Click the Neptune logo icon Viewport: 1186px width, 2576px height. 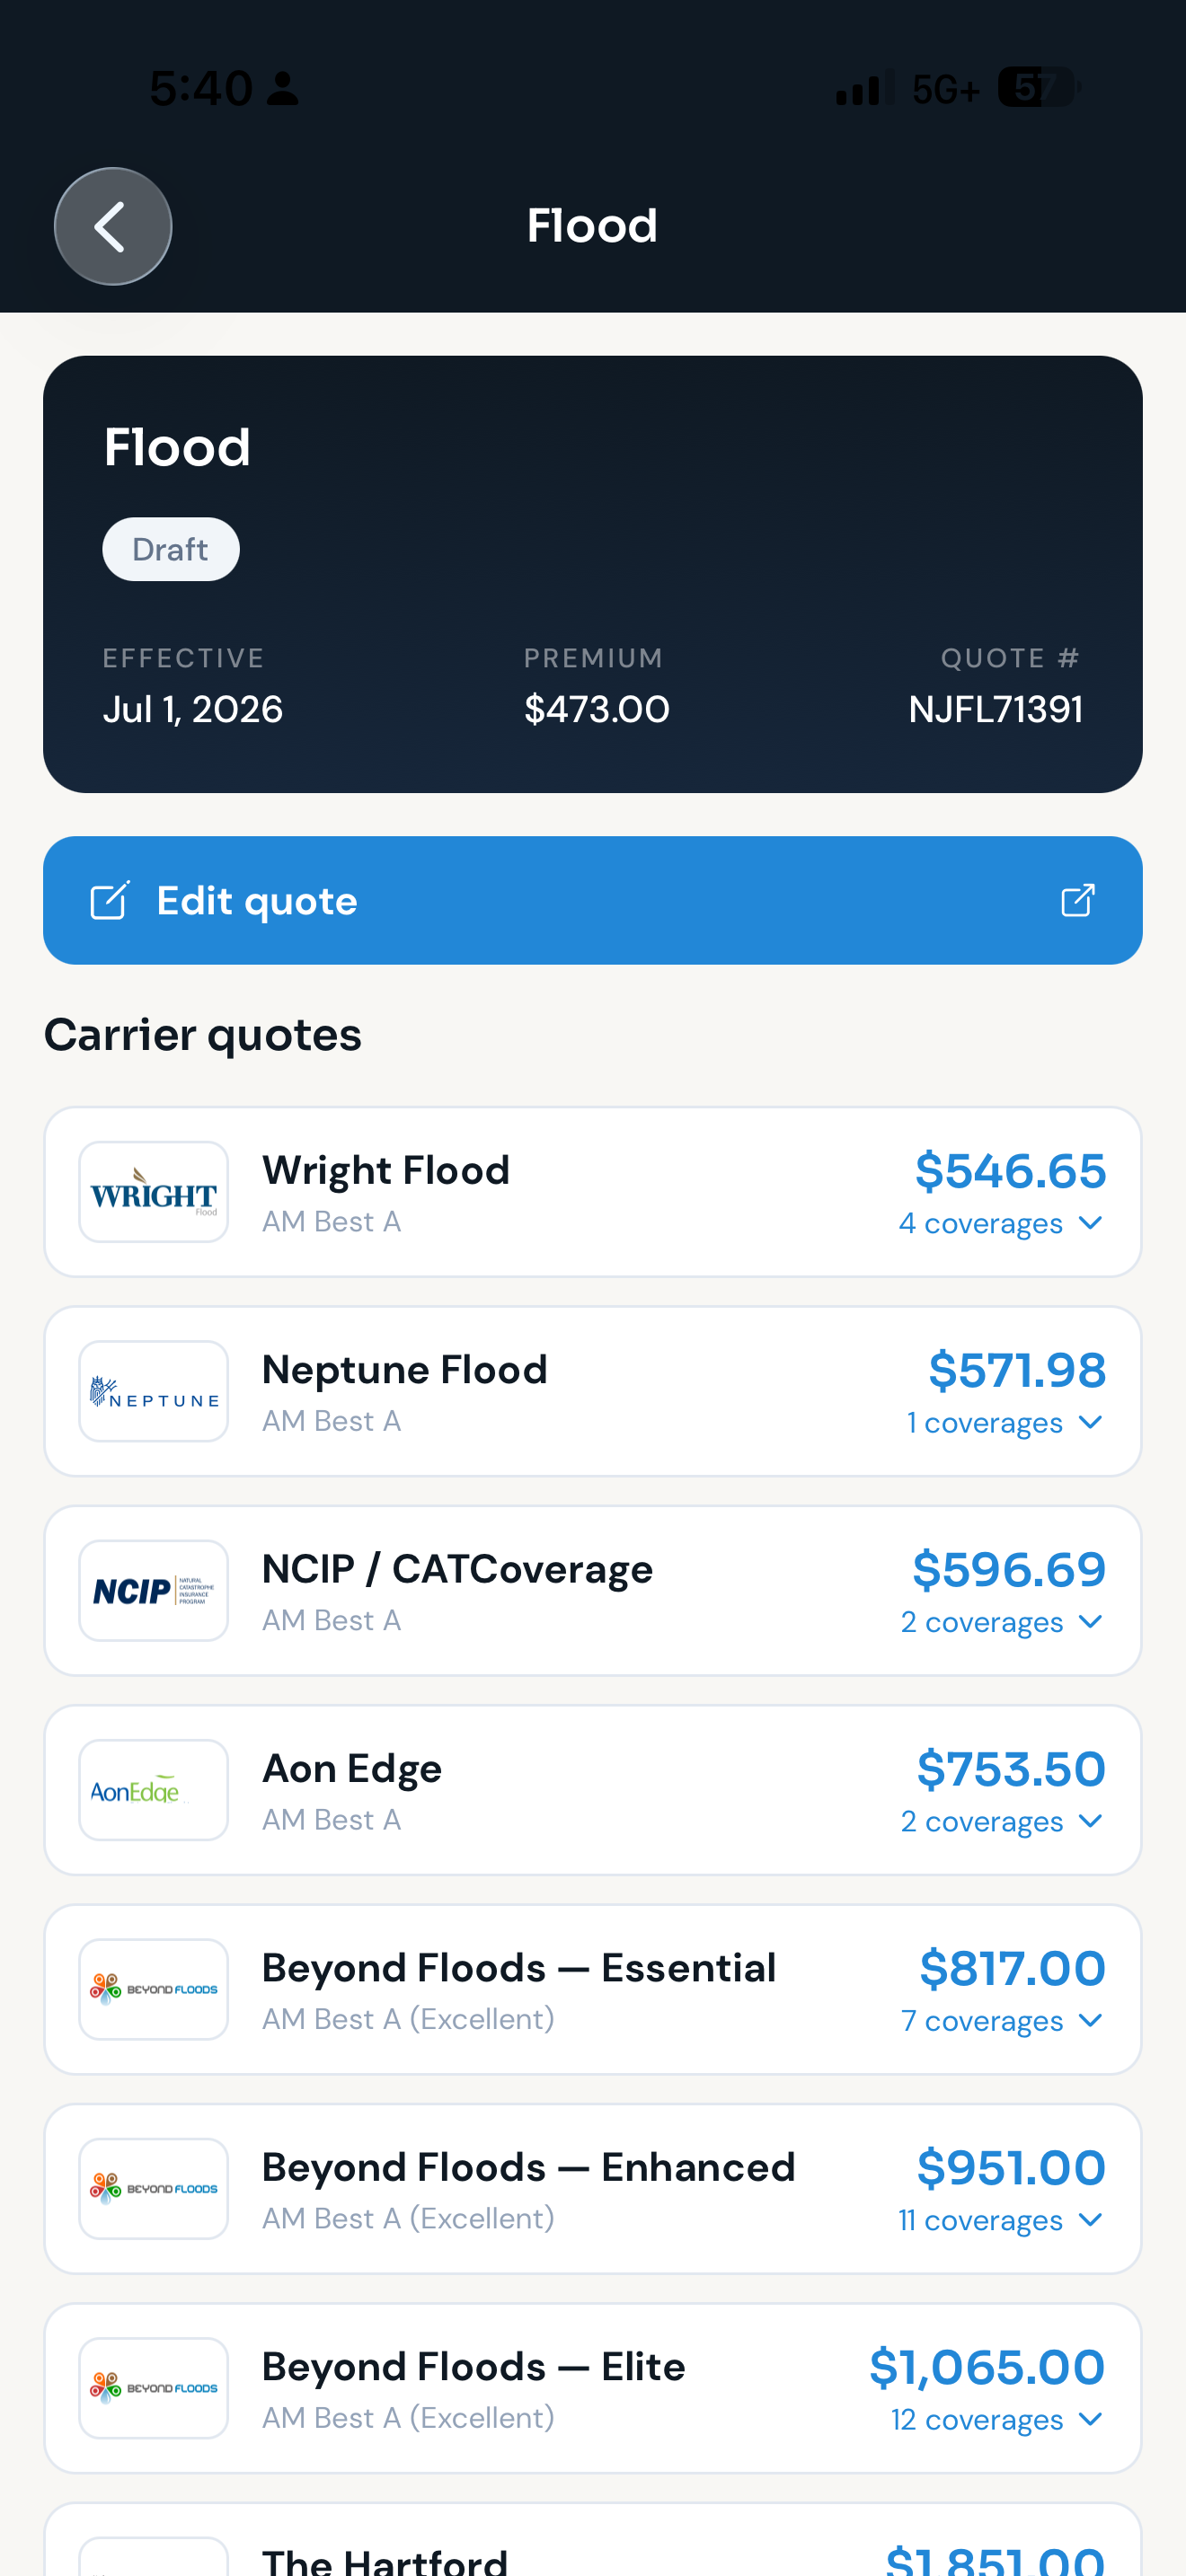[x=154, y=1391]
